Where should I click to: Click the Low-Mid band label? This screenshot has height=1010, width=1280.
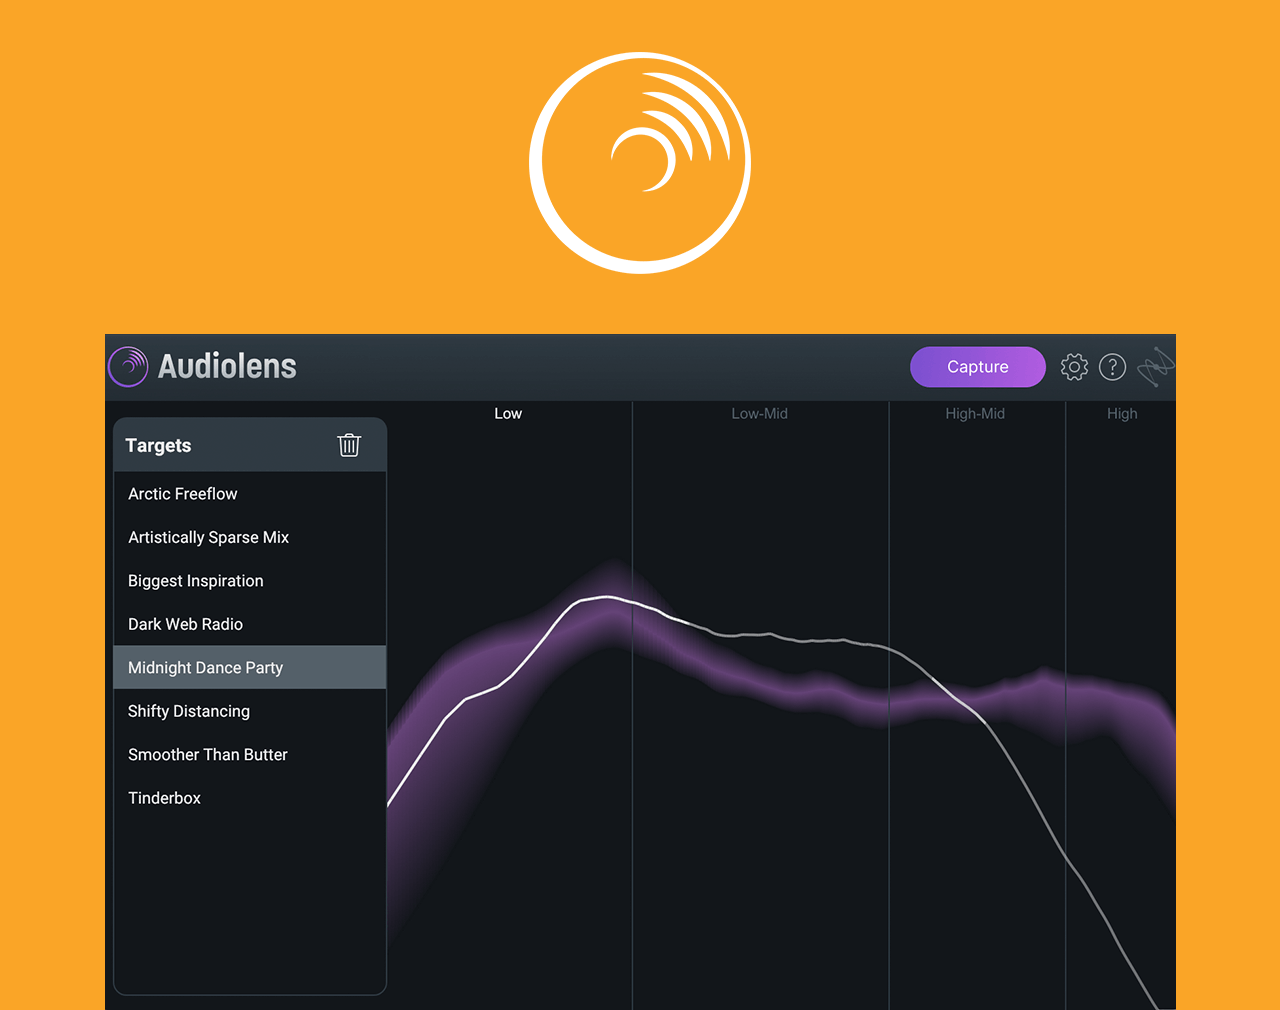click(760, 414)
